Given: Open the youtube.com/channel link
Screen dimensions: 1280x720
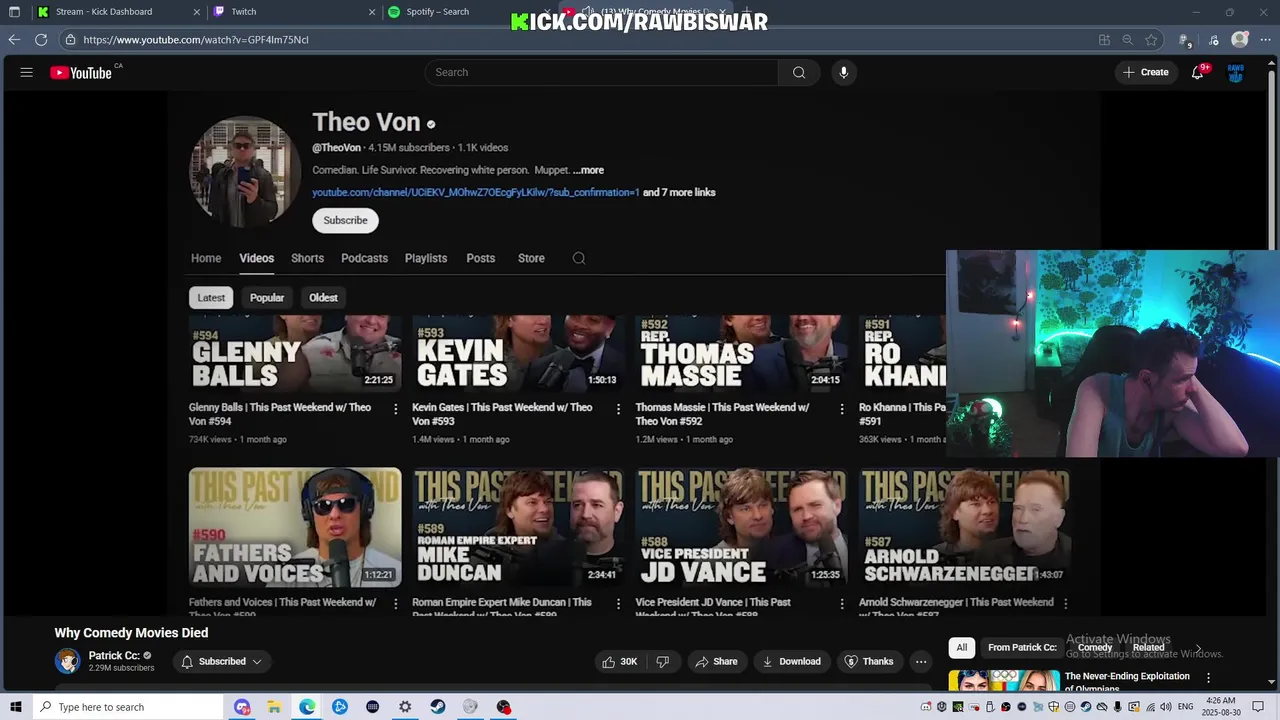Looking at the screenshot, I should [476, 192].
